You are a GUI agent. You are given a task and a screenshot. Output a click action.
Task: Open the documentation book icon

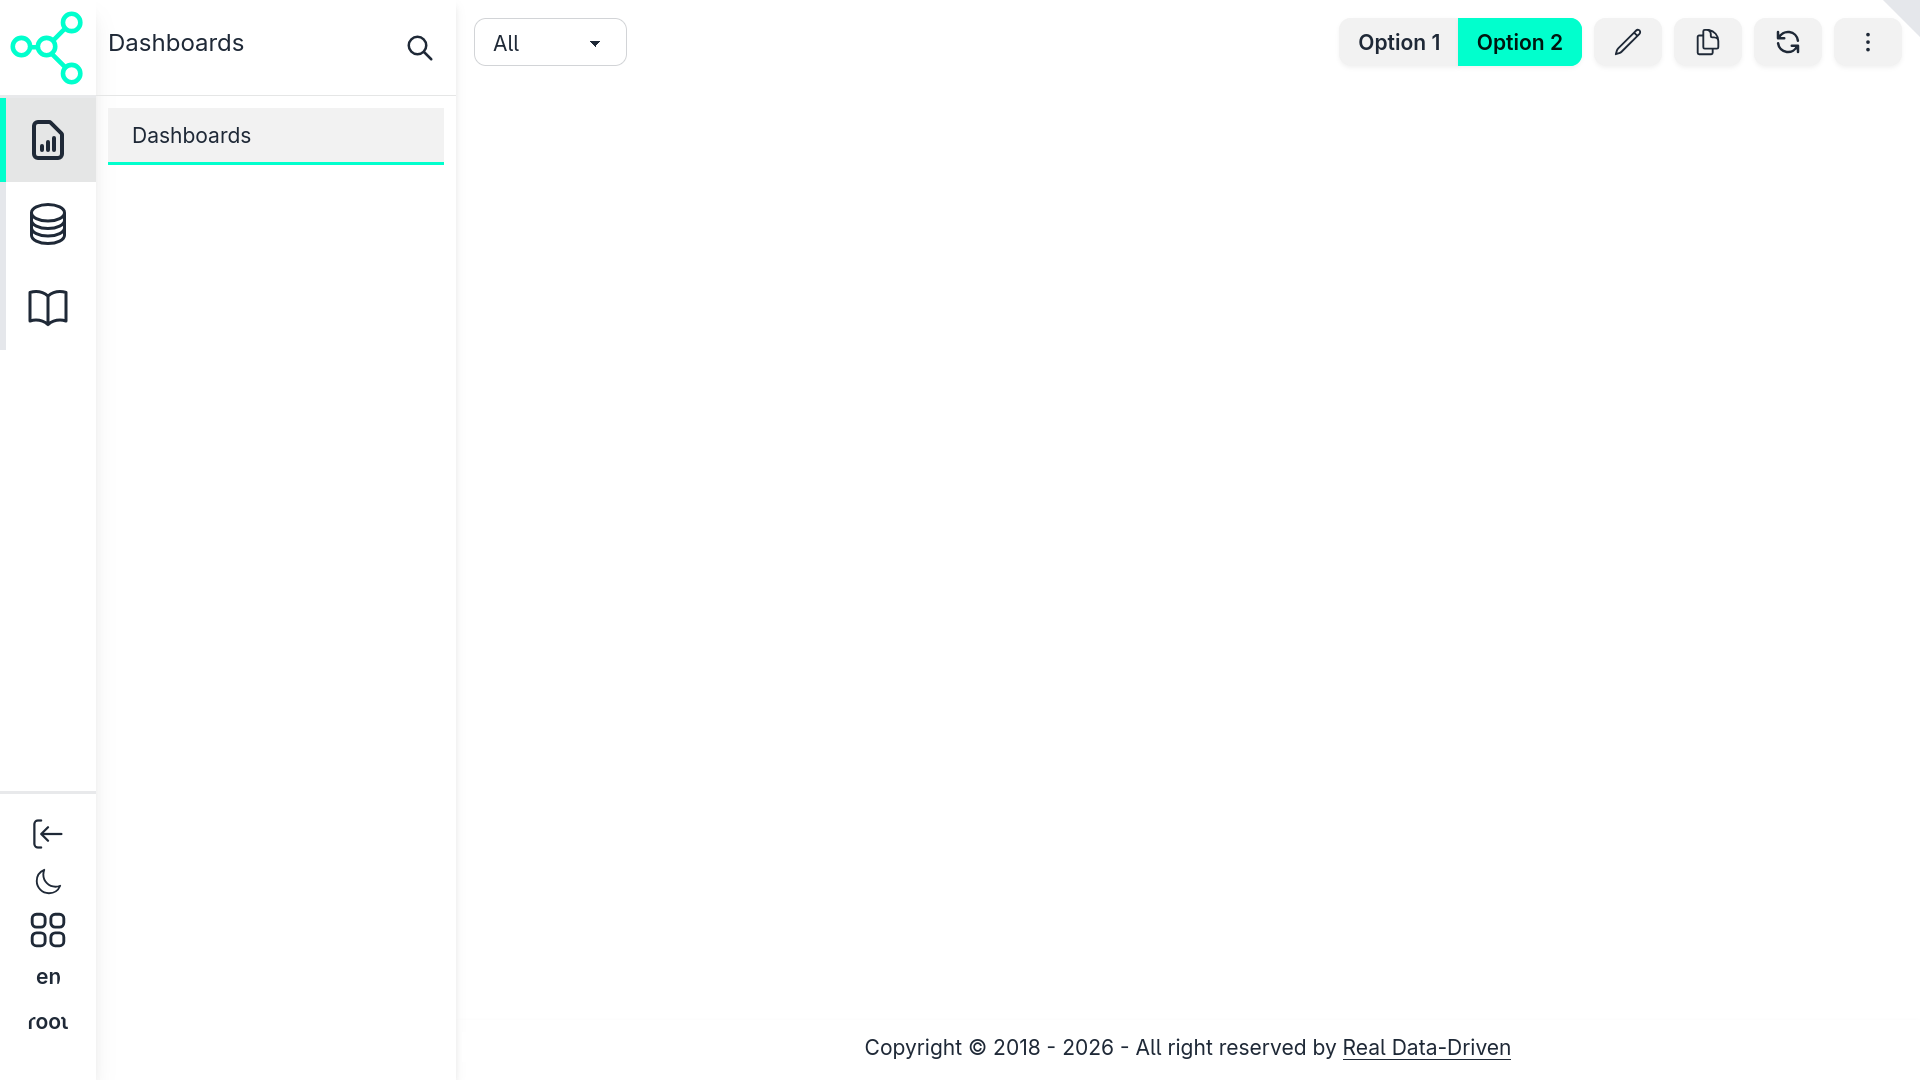tap(48, 307)
